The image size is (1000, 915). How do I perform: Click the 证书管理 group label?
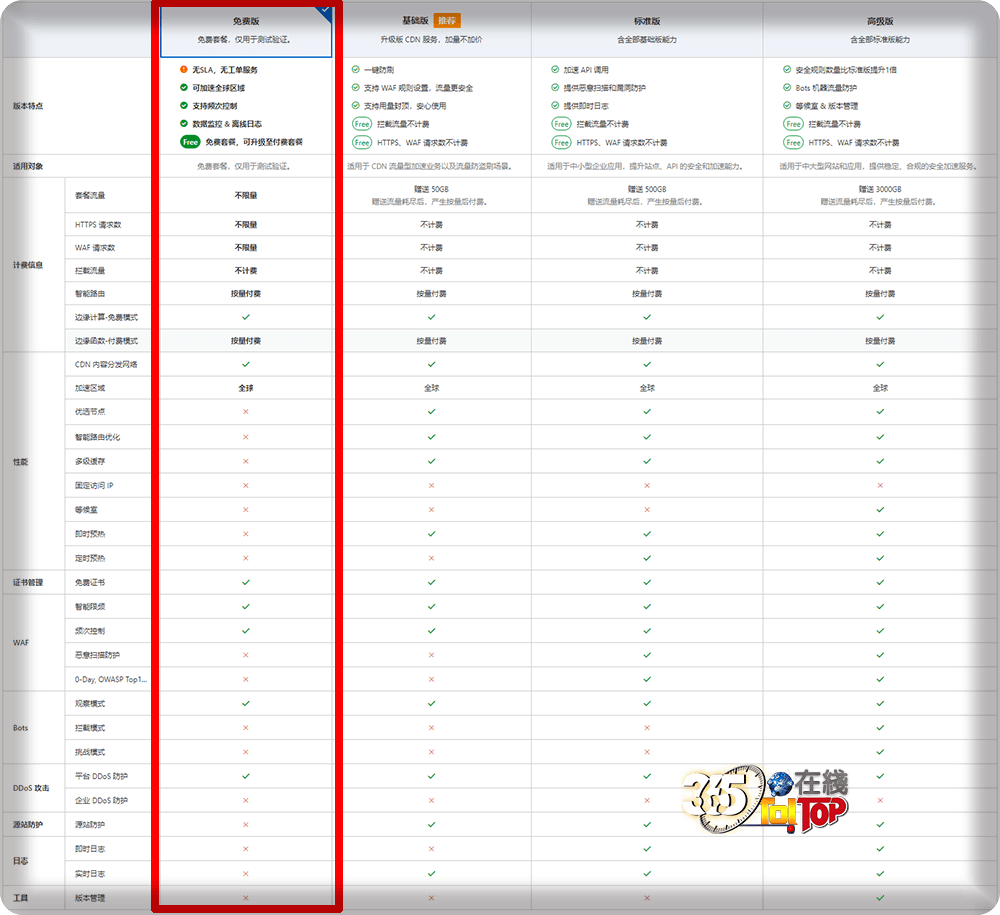28,582
